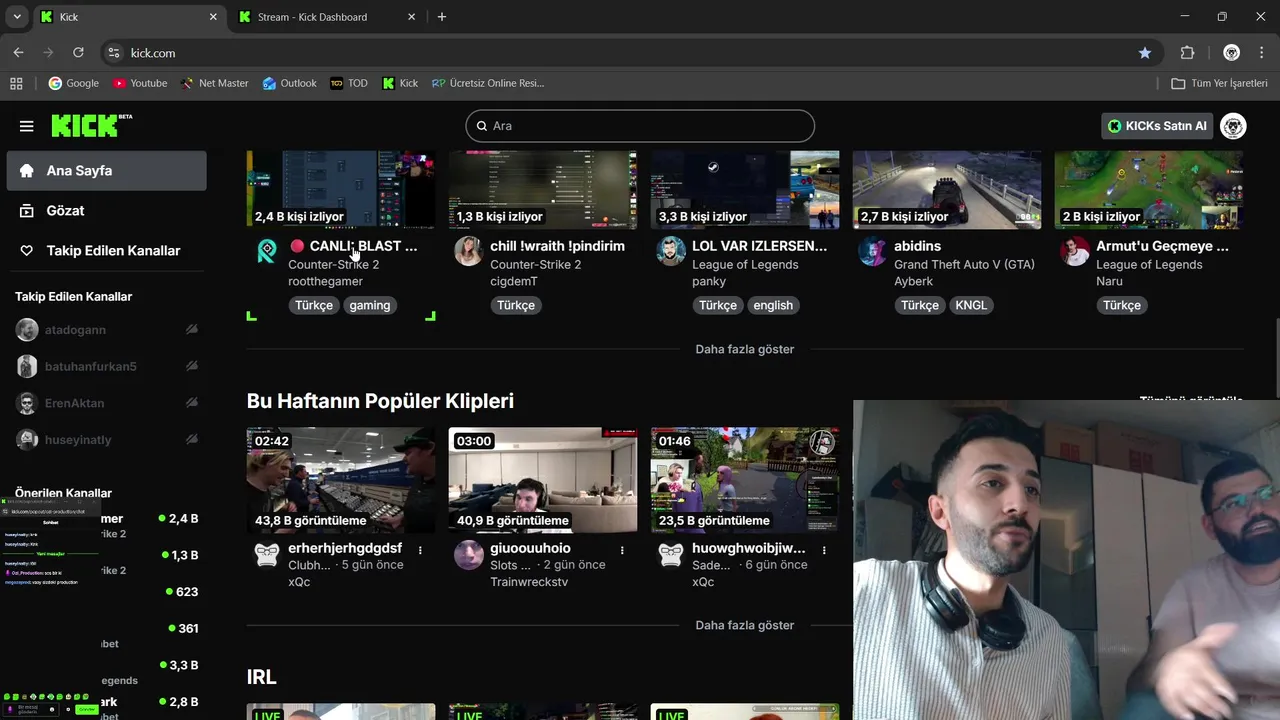The image size is (1280, 720).
Task: Open the Outlook bookmark
Action: (x=289, y=83)
